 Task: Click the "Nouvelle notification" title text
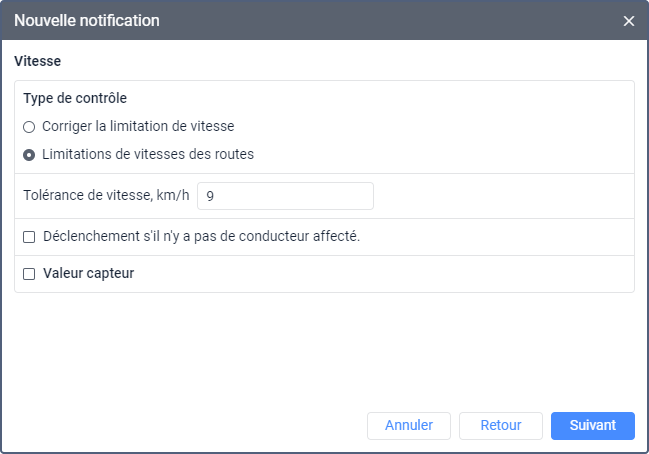tap(86, 21)
